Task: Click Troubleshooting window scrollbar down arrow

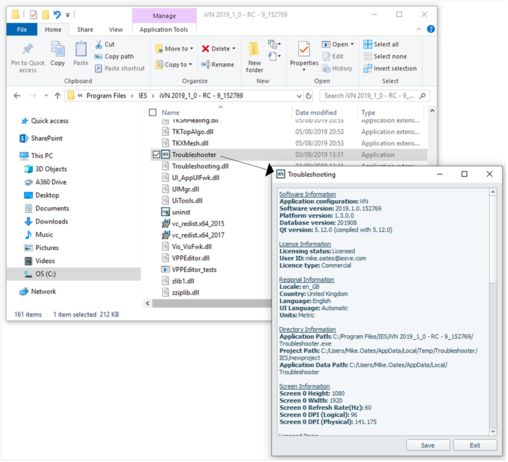Action: [493, 432]
